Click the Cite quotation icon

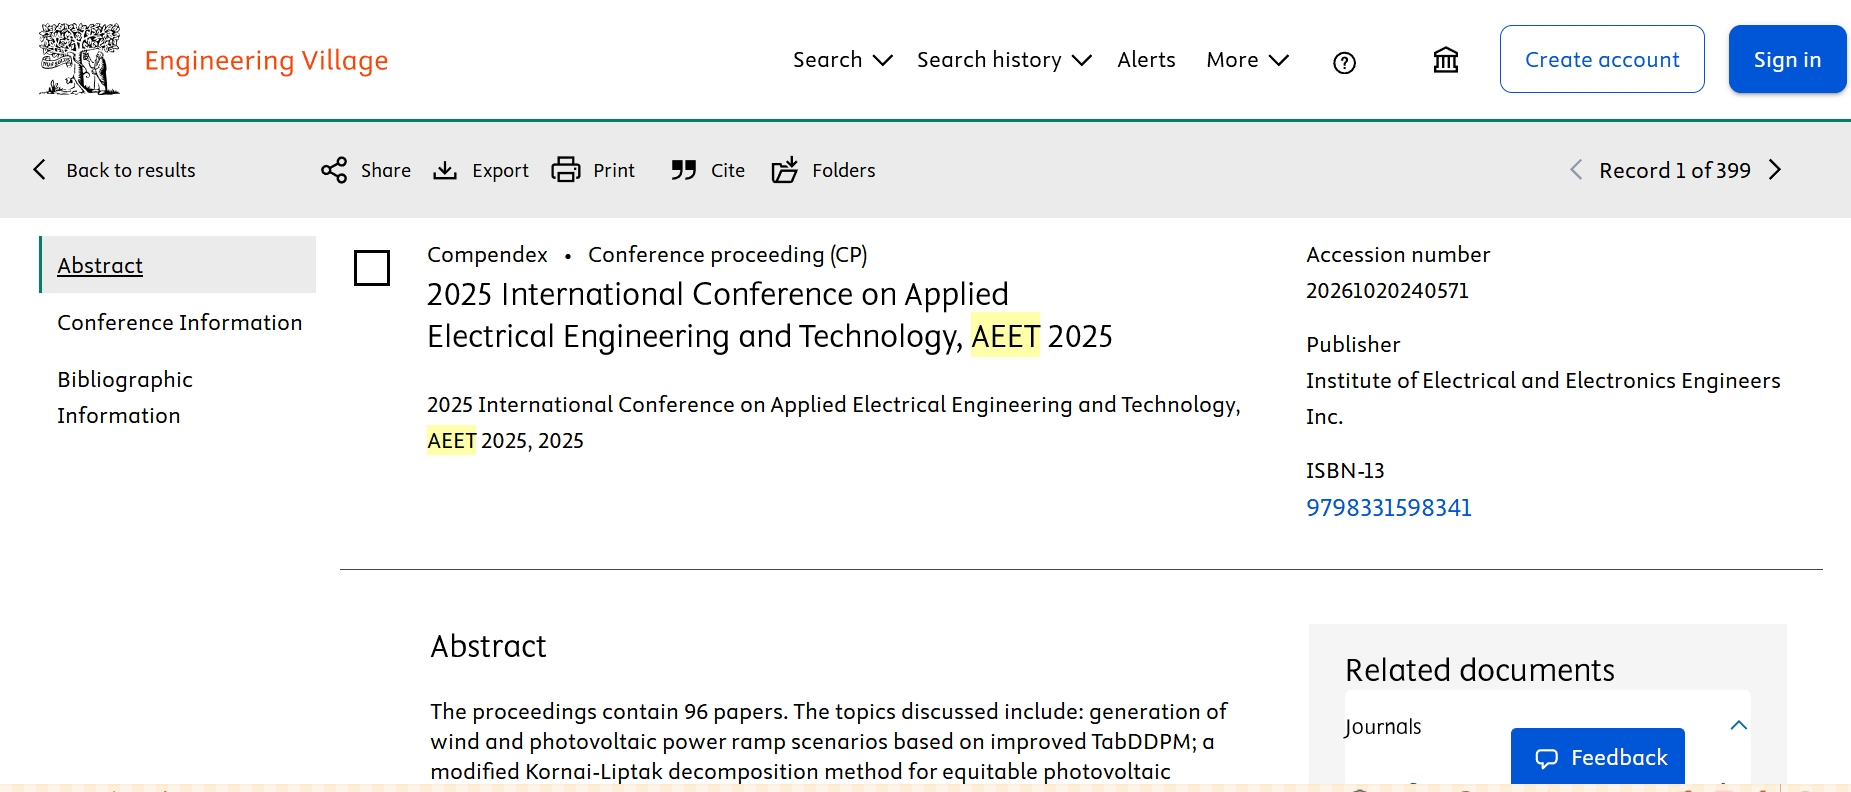(x=684, y=170)
